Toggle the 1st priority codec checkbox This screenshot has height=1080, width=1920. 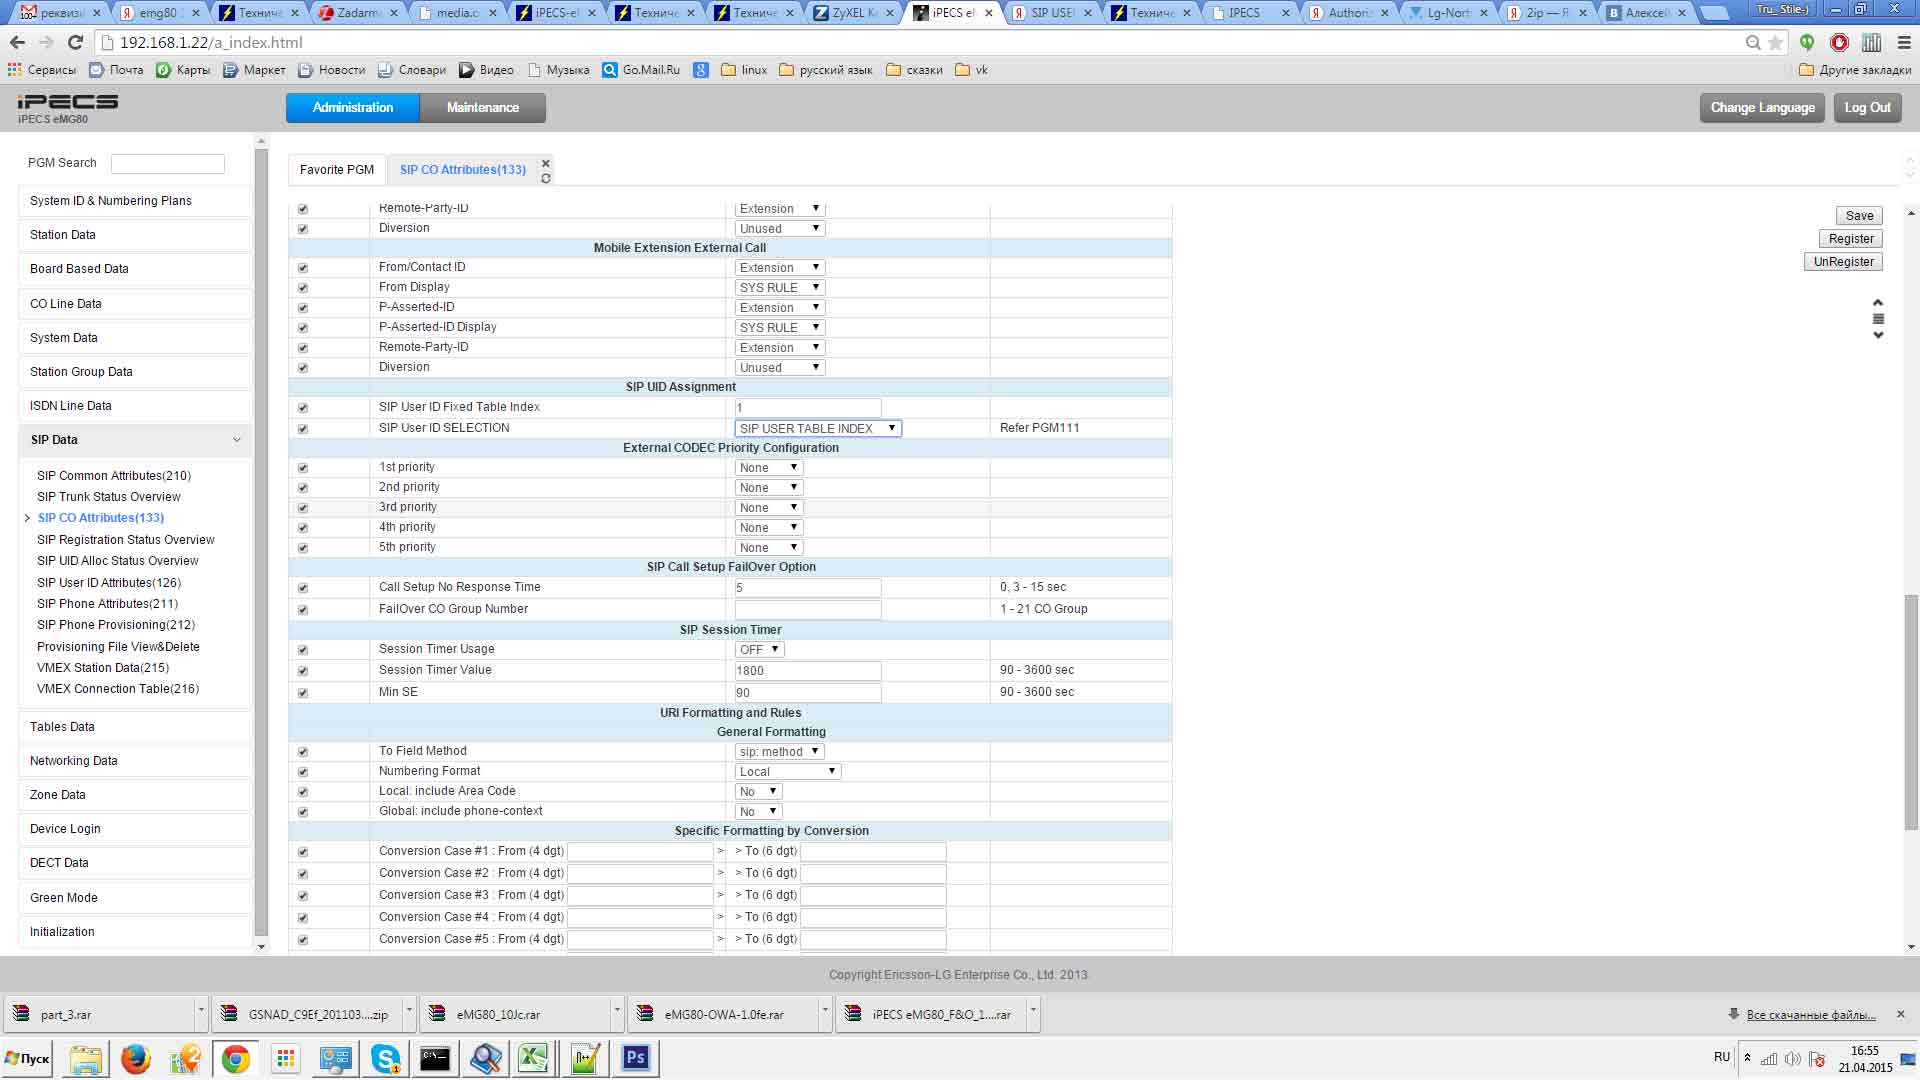(303, 468)
